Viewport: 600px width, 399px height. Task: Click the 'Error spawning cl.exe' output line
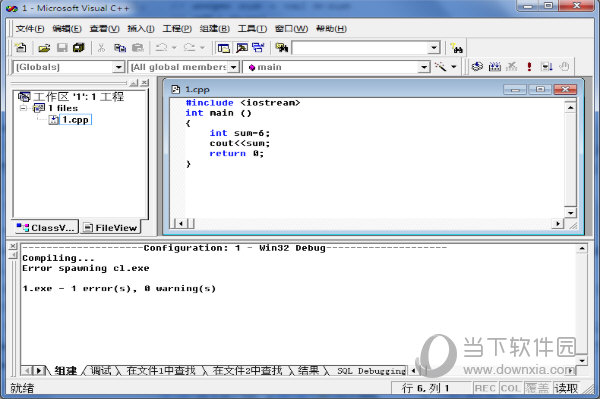point(86,268)
